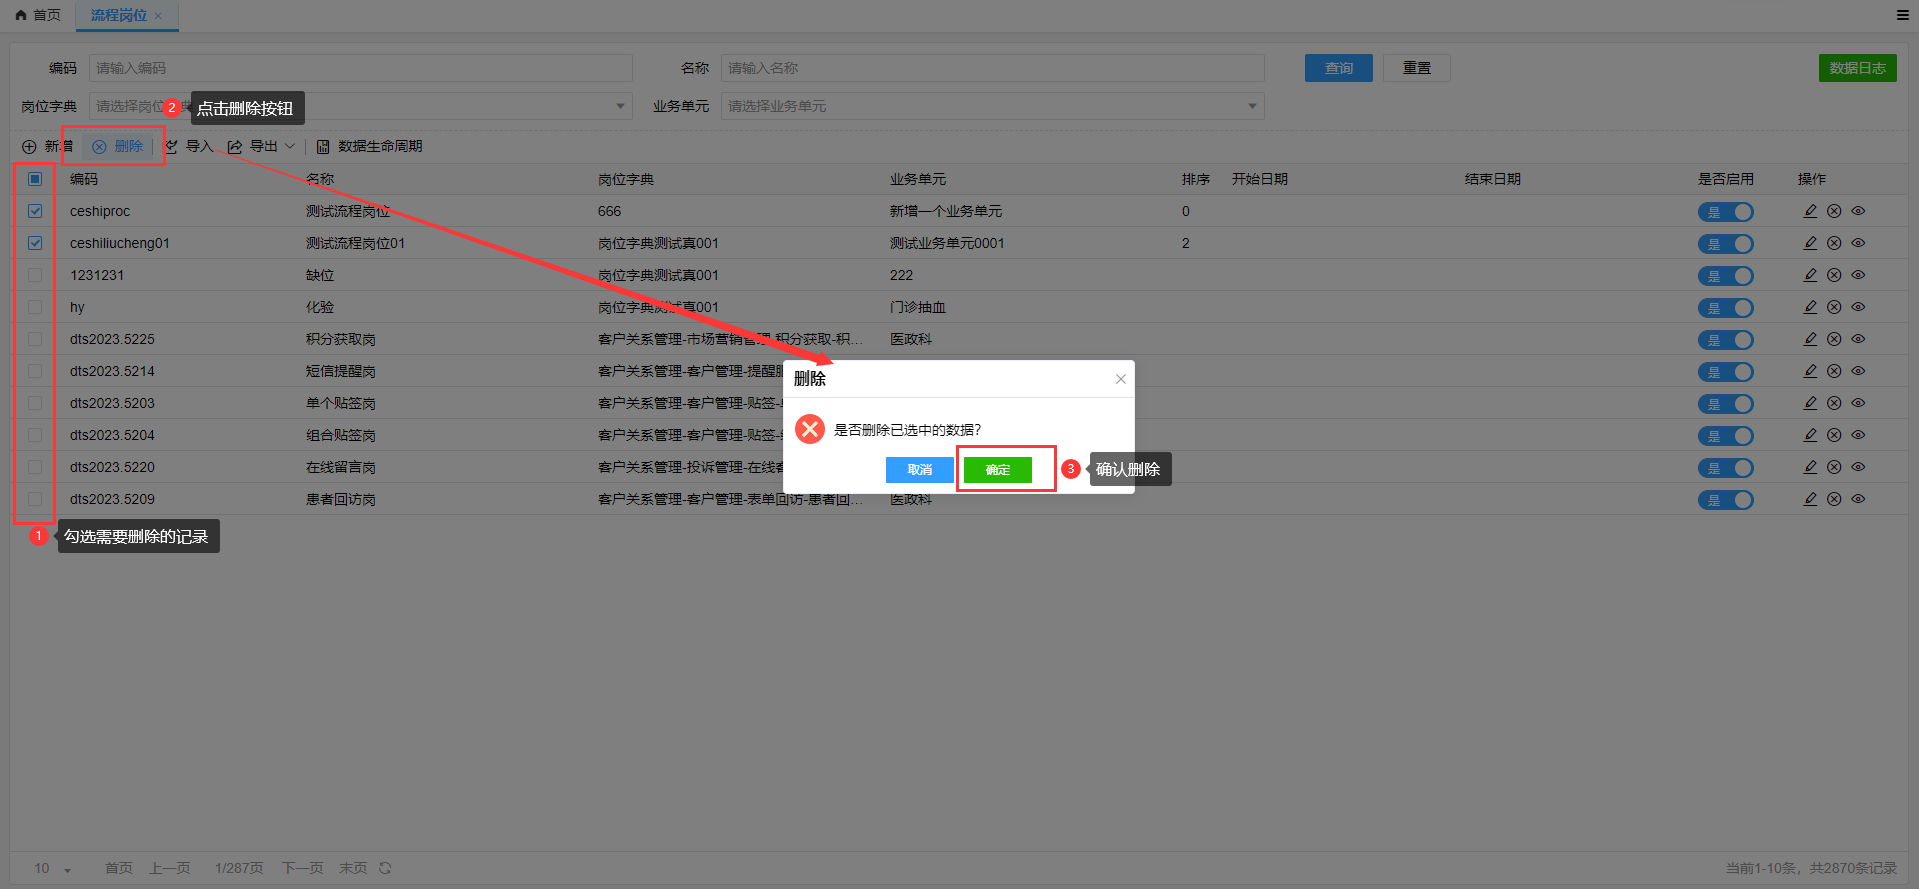Jump to the pagination 首页 link
1919x889 pixels.
[x=119, y=868]
